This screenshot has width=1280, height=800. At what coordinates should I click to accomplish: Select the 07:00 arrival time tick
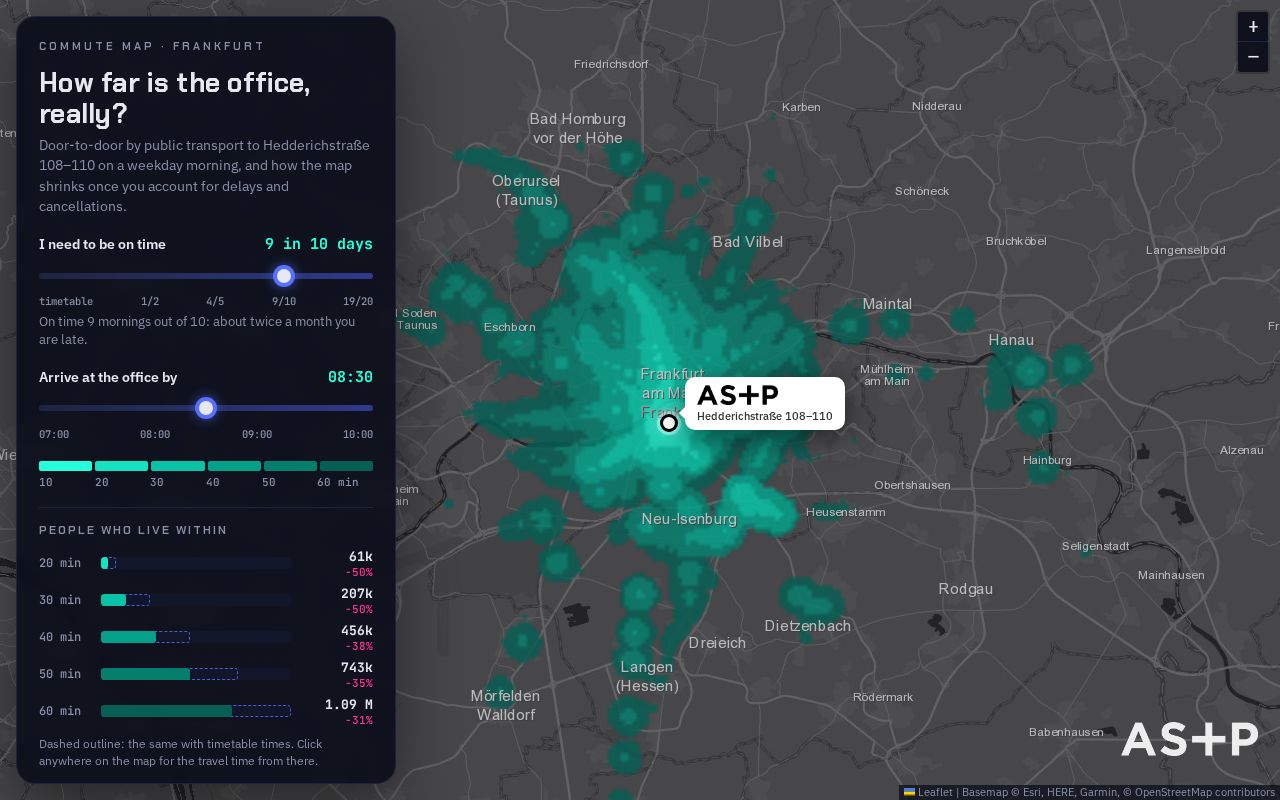(x=54, y=434)
